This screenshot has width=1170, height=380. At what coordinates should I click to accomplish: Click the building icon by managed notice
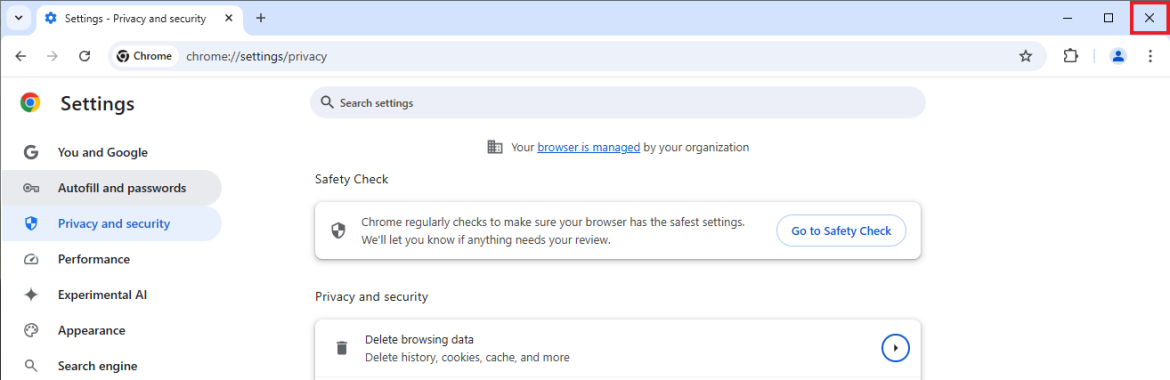point(495,147)
